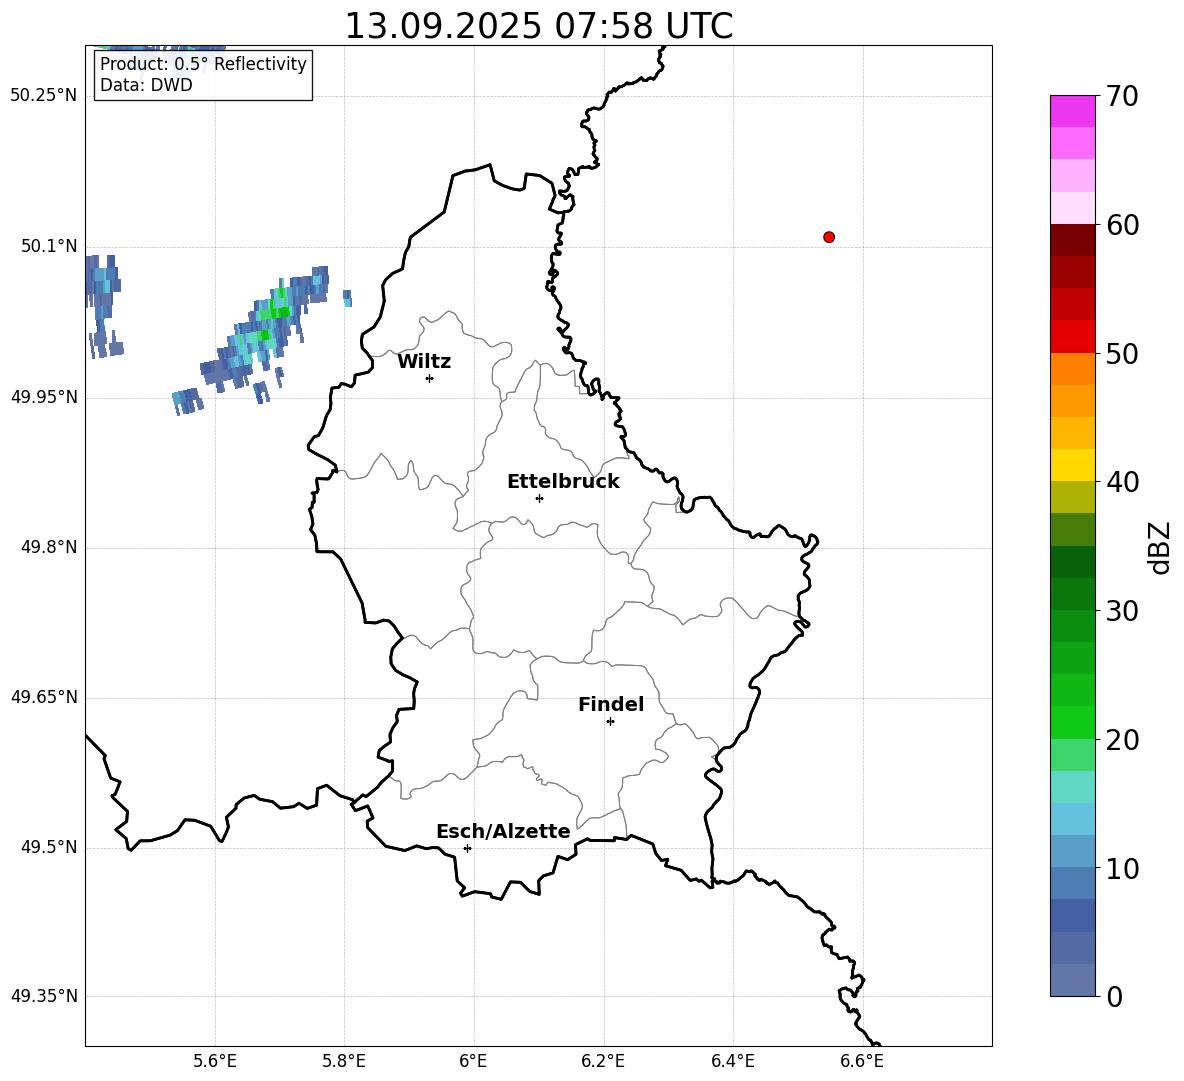The width and height of the screenshot is (1184, 1081).
Task: Click the Wiltz station cross marker
Action: [429, 378]
